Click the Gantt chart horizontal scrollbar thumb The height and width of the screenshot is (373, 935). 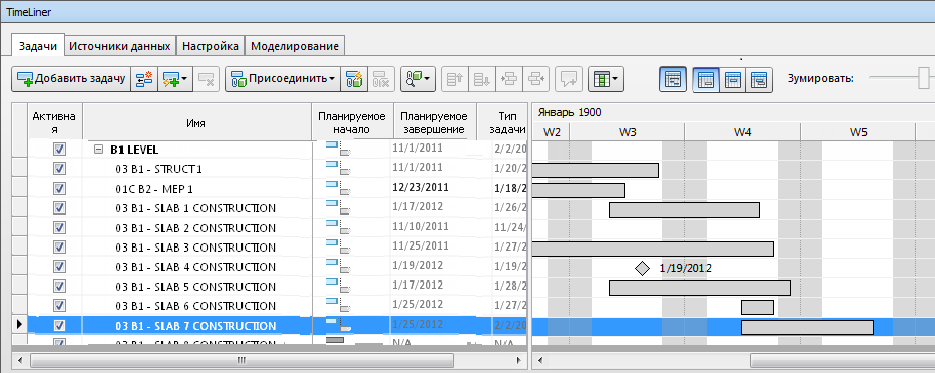point(843,360)
